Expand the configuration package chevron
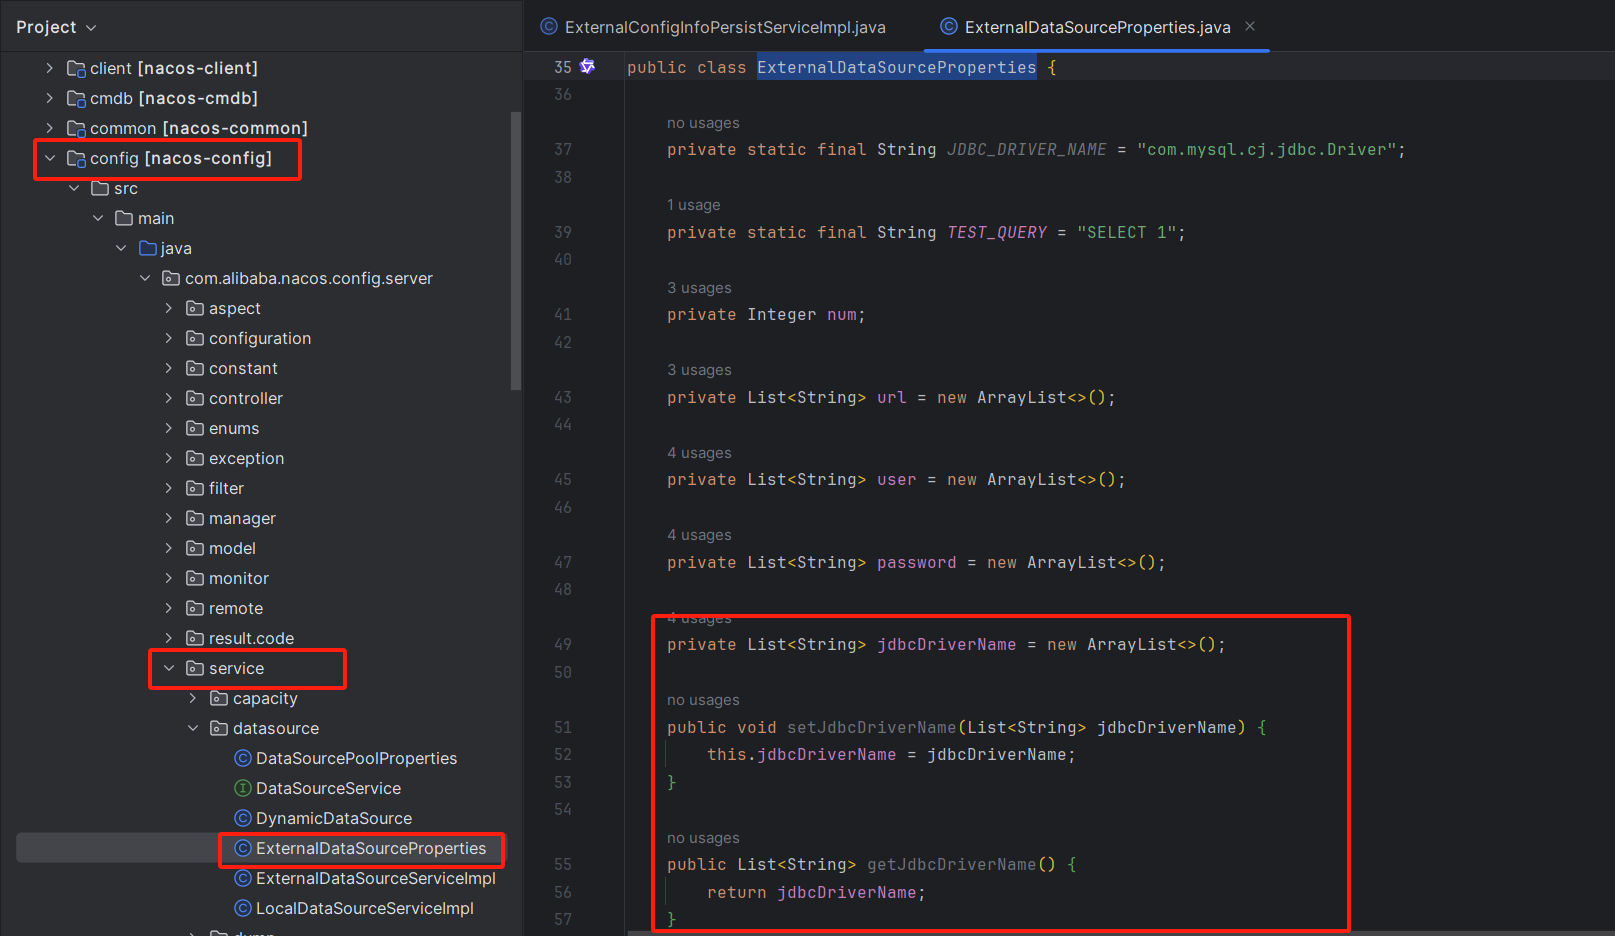 point(169,338)
